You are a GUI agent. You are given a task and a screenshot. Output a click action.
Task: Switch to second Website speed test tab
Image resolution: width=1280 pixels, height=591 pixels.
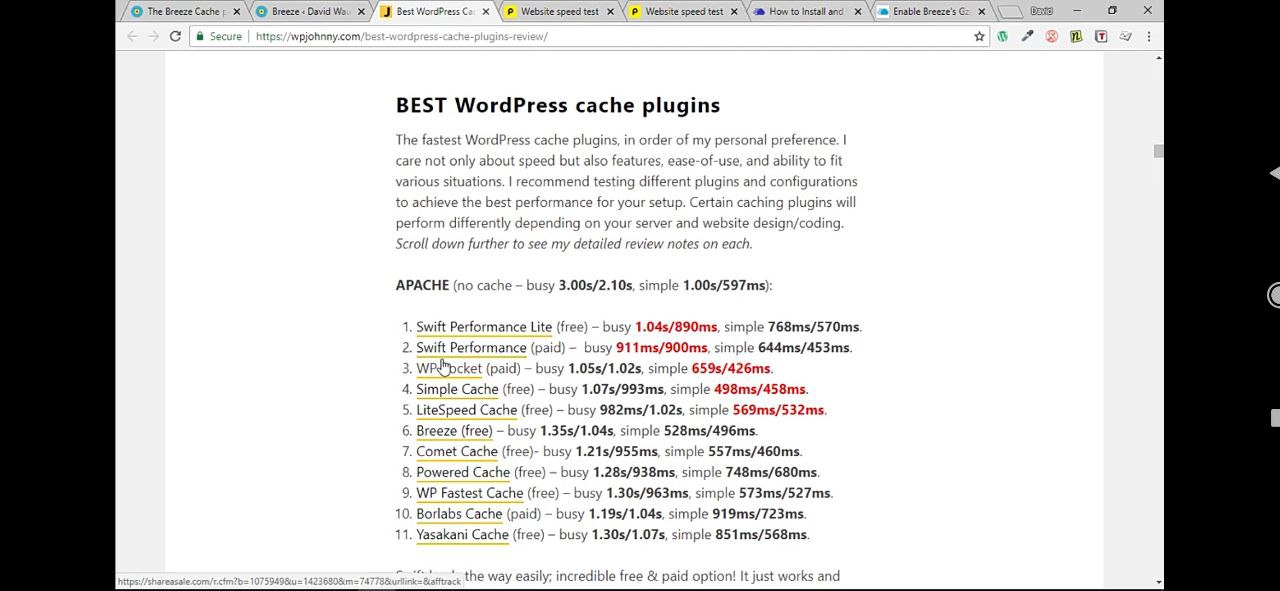684,12
